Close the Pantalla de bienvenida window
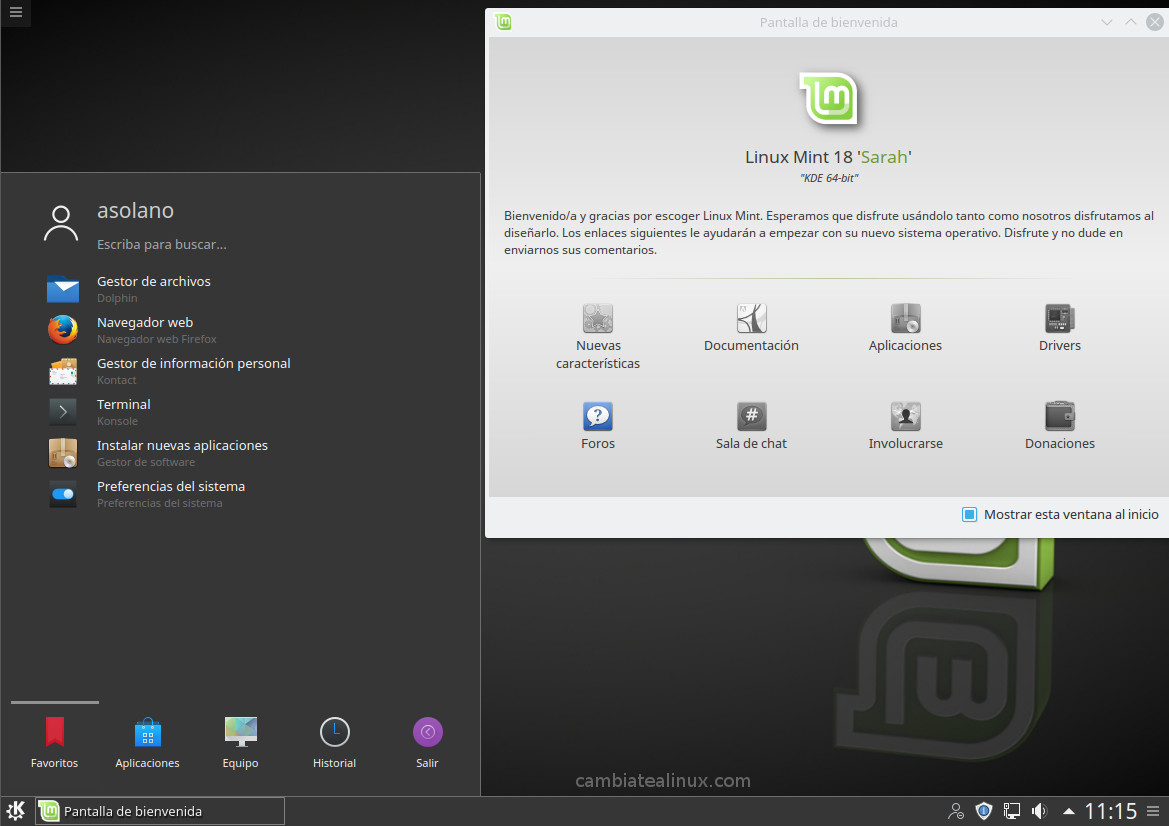Viewport: 1169px width, 826px height. click(x=1154, y=22)
